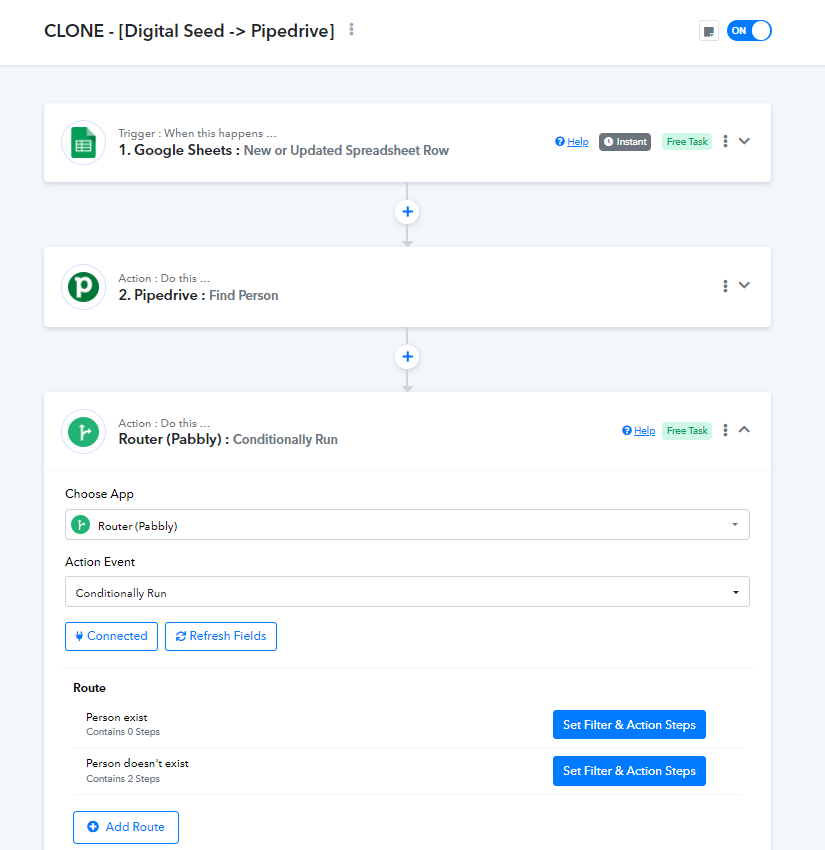Viewport: 825px width, 850px height.
Task: Click the Person doesn't exist route name
Action: (x=137, y=763)
